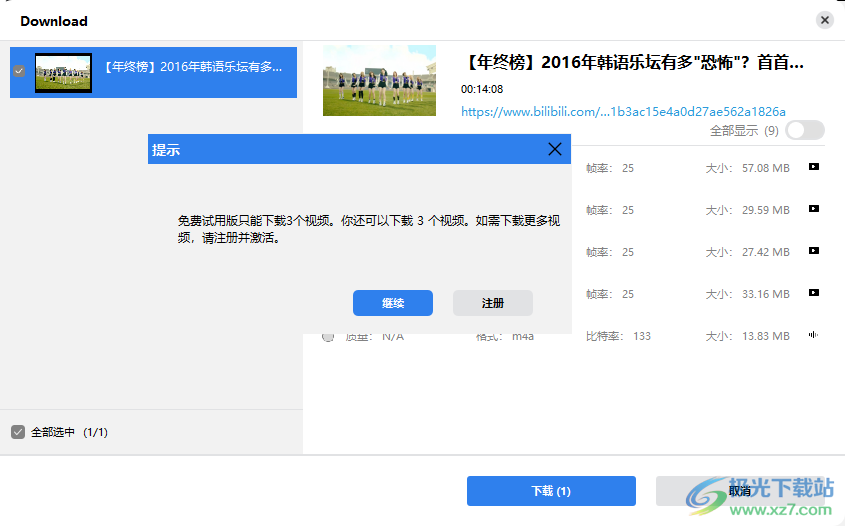Click the video icon for 27.42 MB row

(814, 251)
